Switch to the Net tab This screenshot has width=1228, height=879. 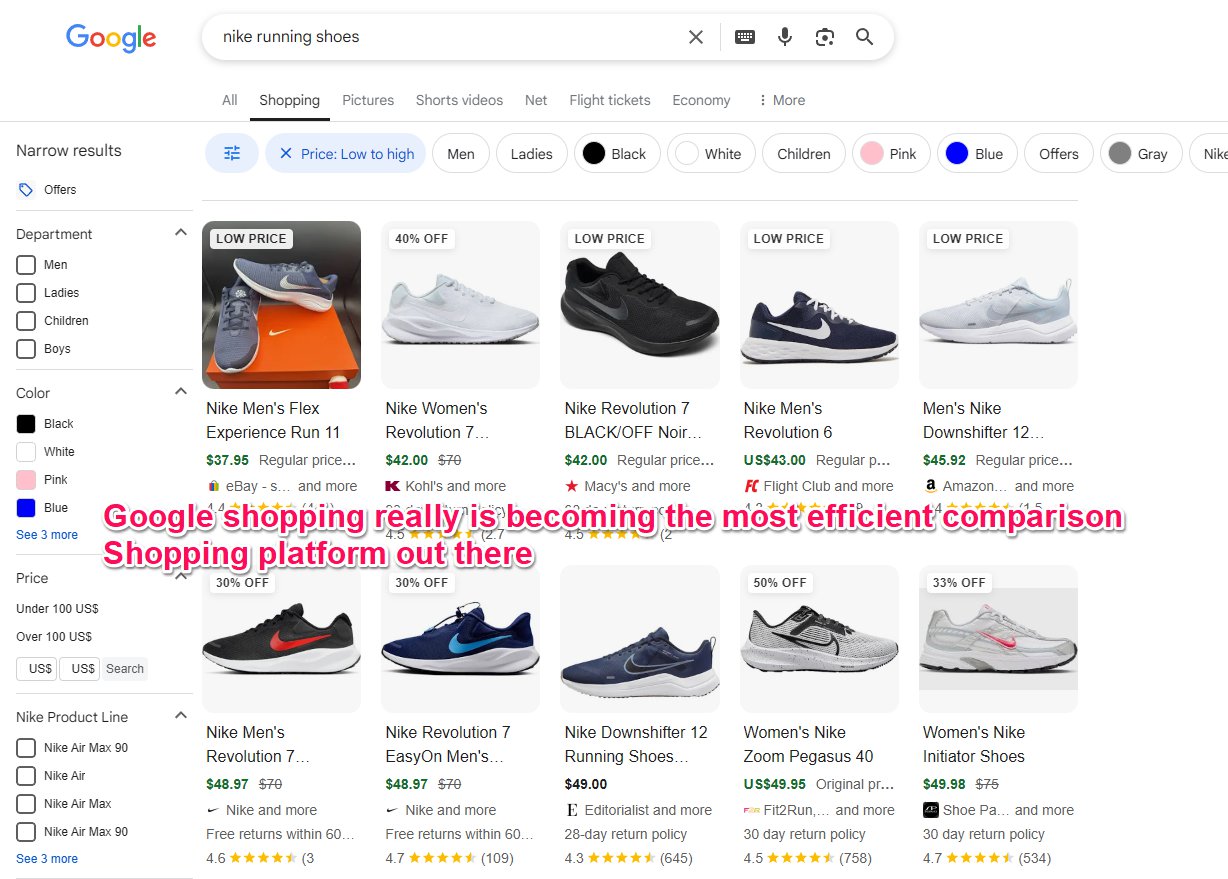coord(536,100)
